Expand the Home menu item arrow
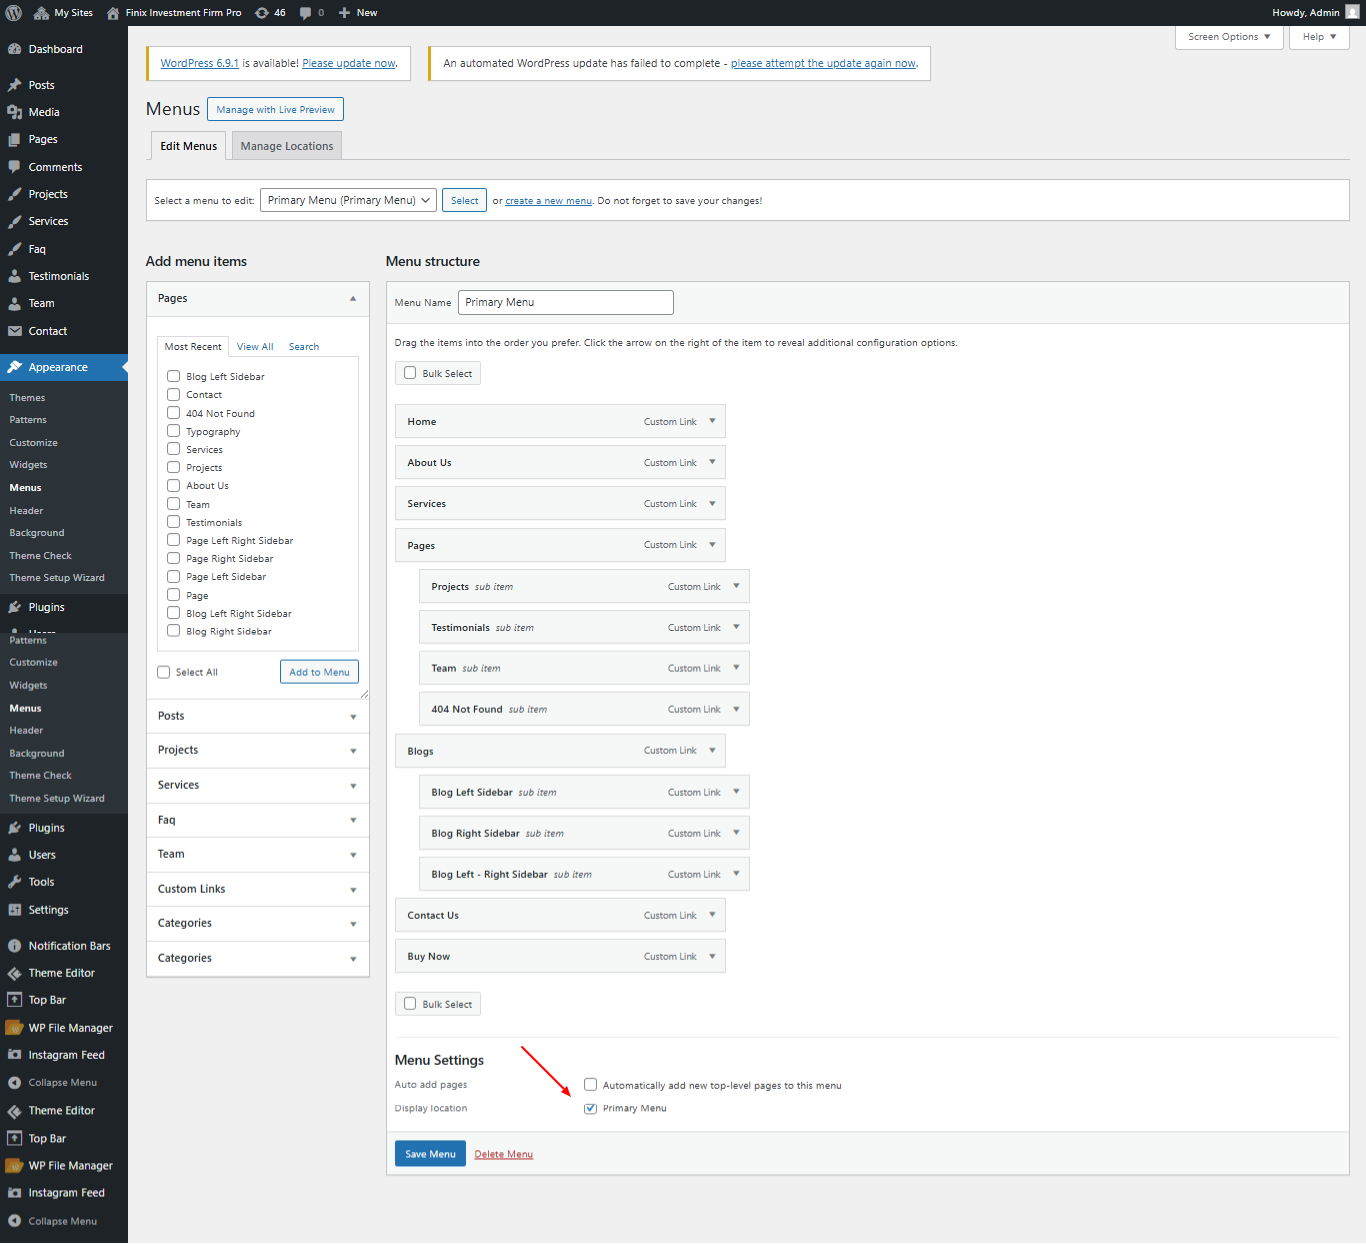 point(712,421)
